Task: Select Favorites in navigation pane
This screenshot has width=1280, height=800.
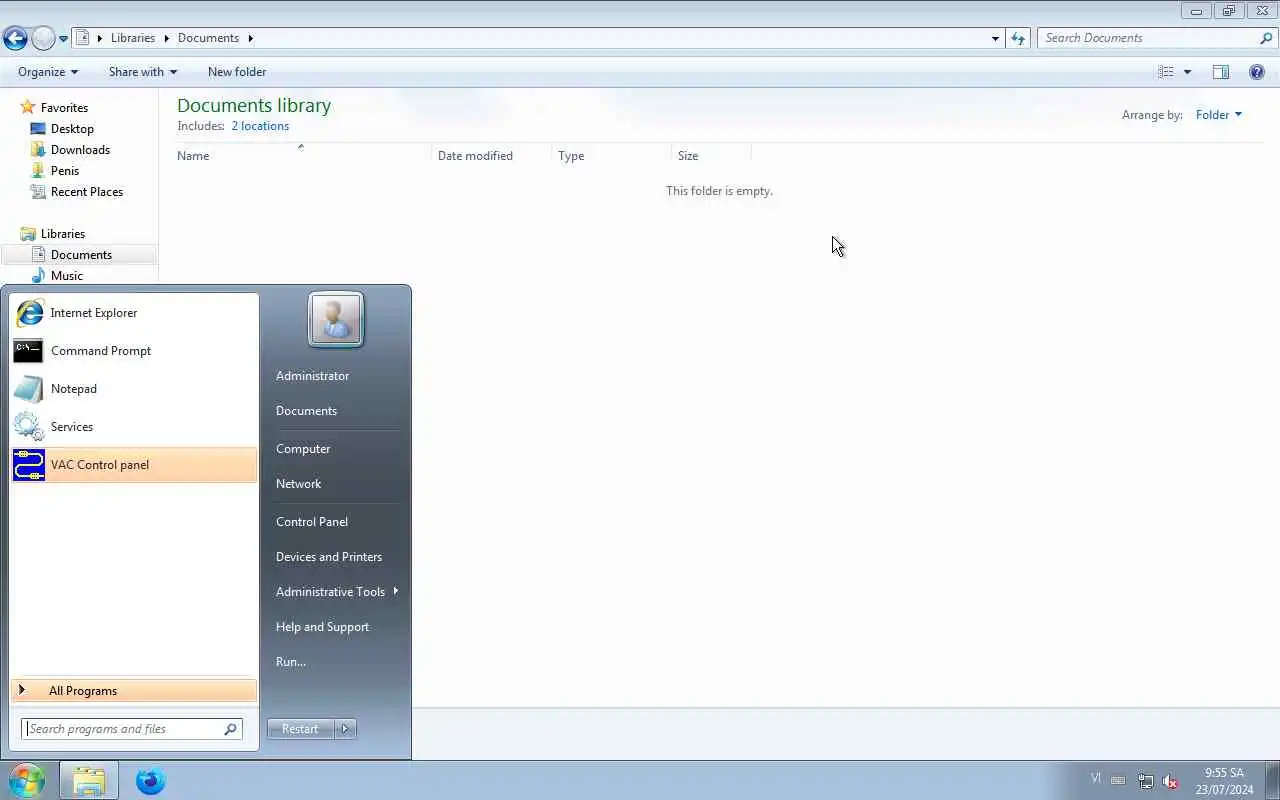Action: (x=64, y=108)
